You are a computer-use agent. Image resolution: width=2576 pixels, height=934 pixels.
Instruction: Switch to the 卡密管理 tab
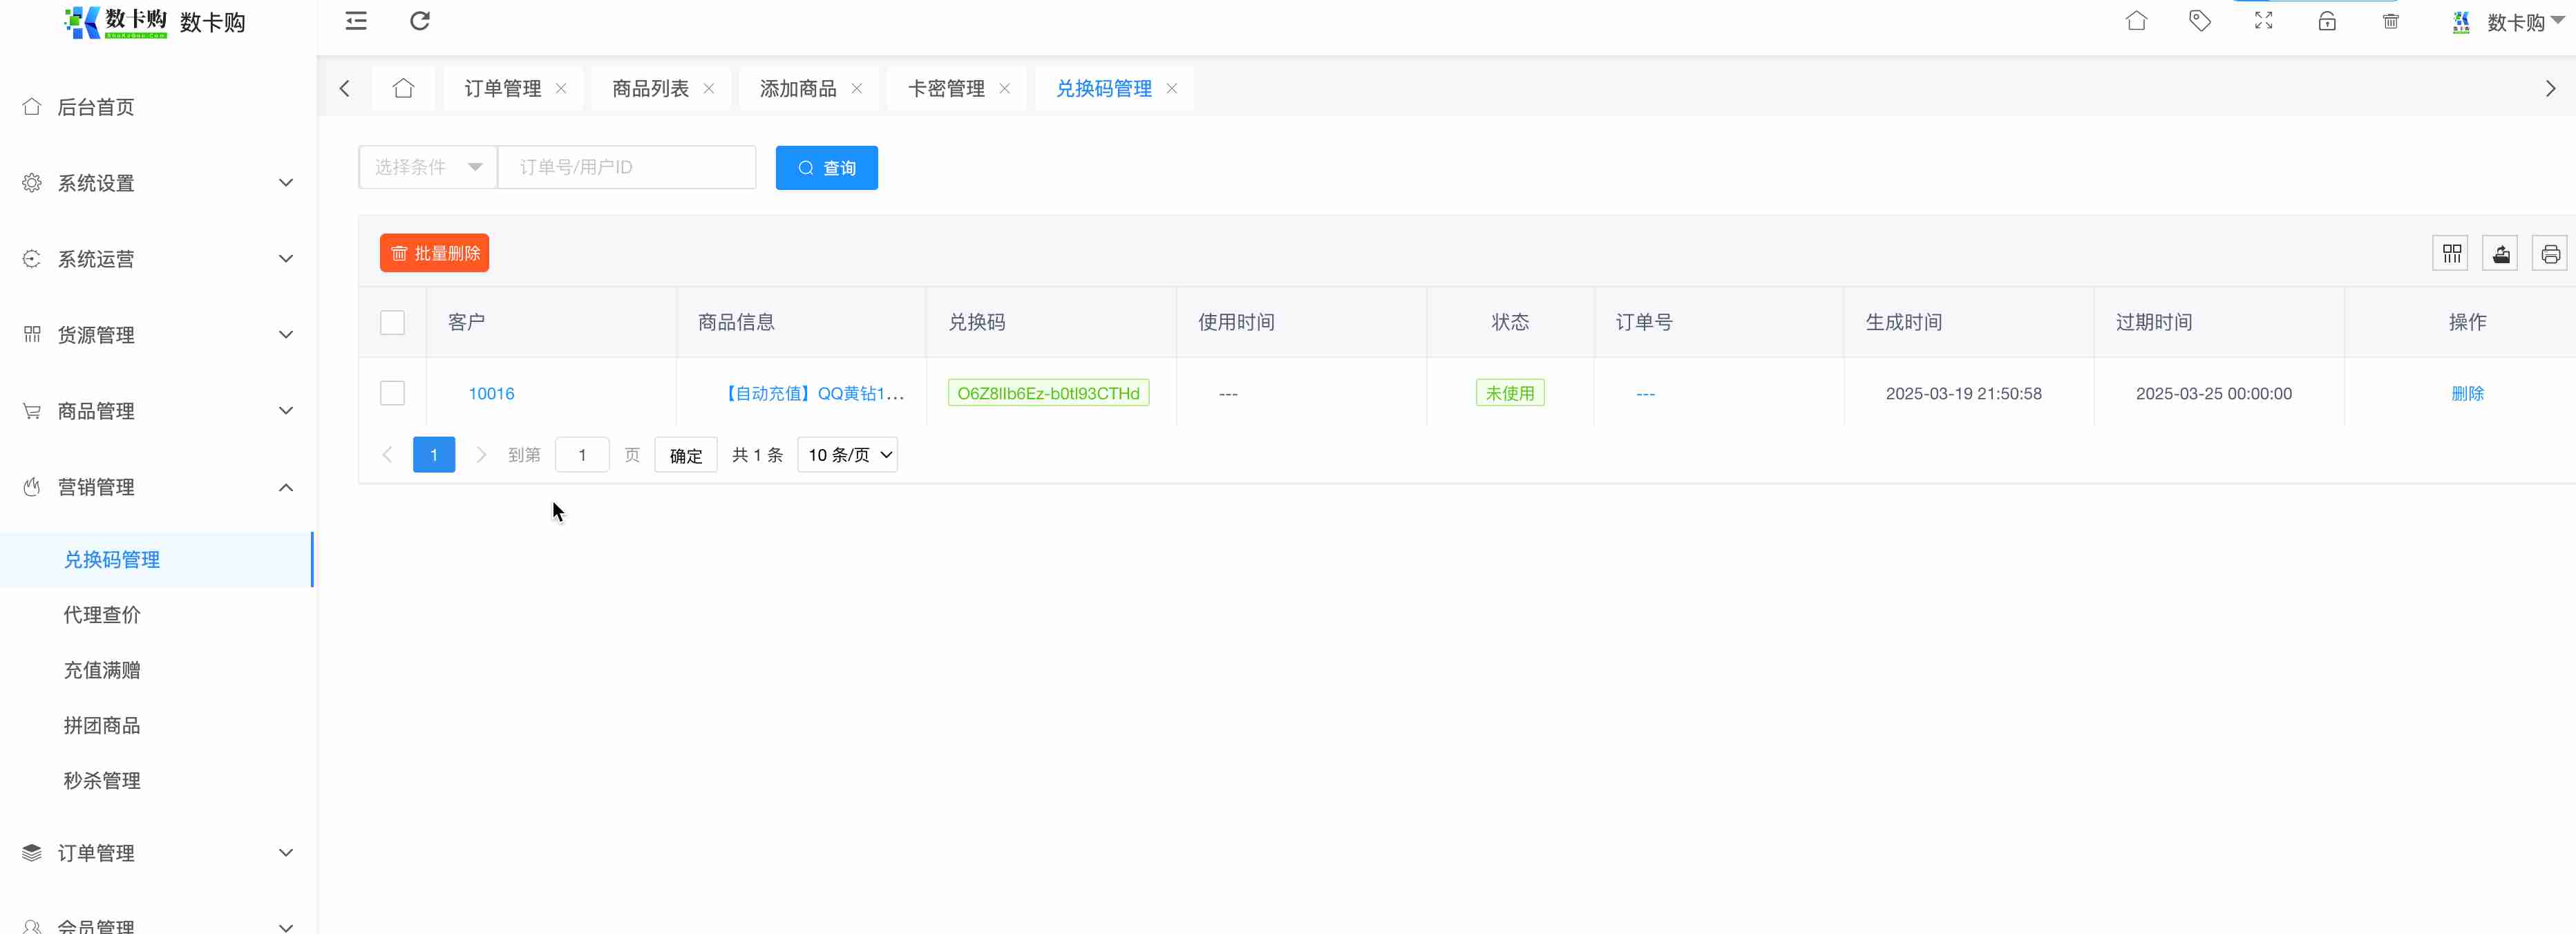tap(945, 89)
